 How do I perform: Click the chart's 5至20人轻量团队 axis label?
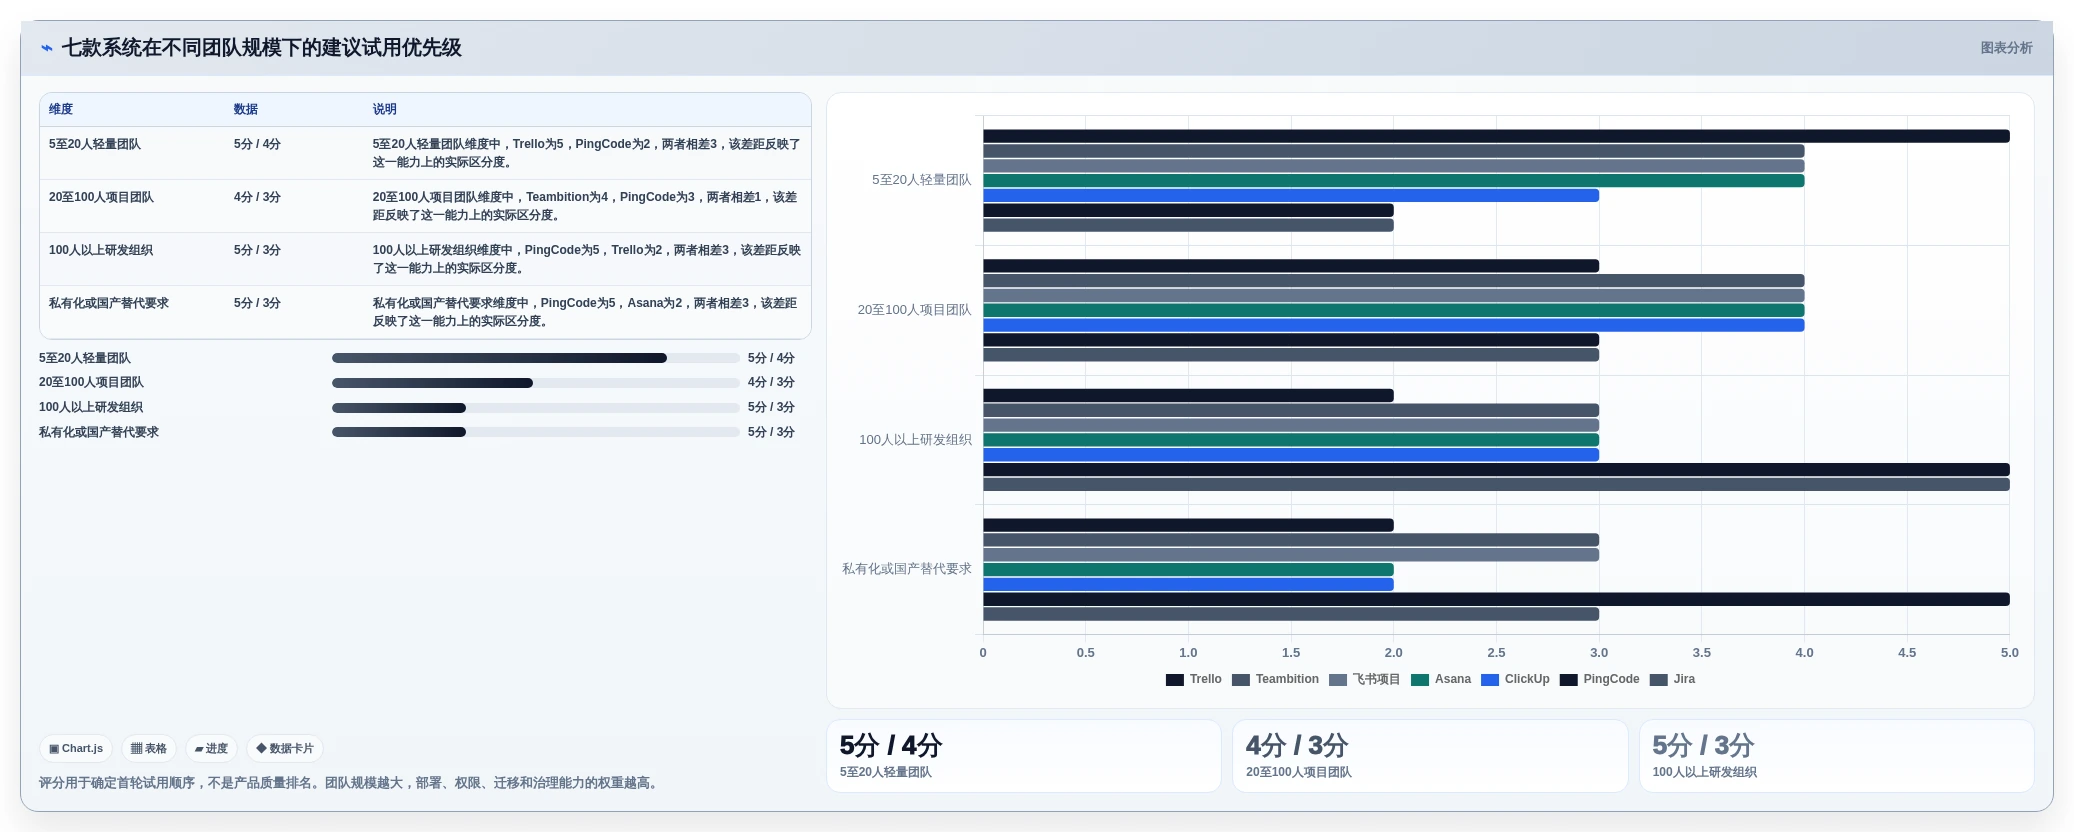click(921, 180)
